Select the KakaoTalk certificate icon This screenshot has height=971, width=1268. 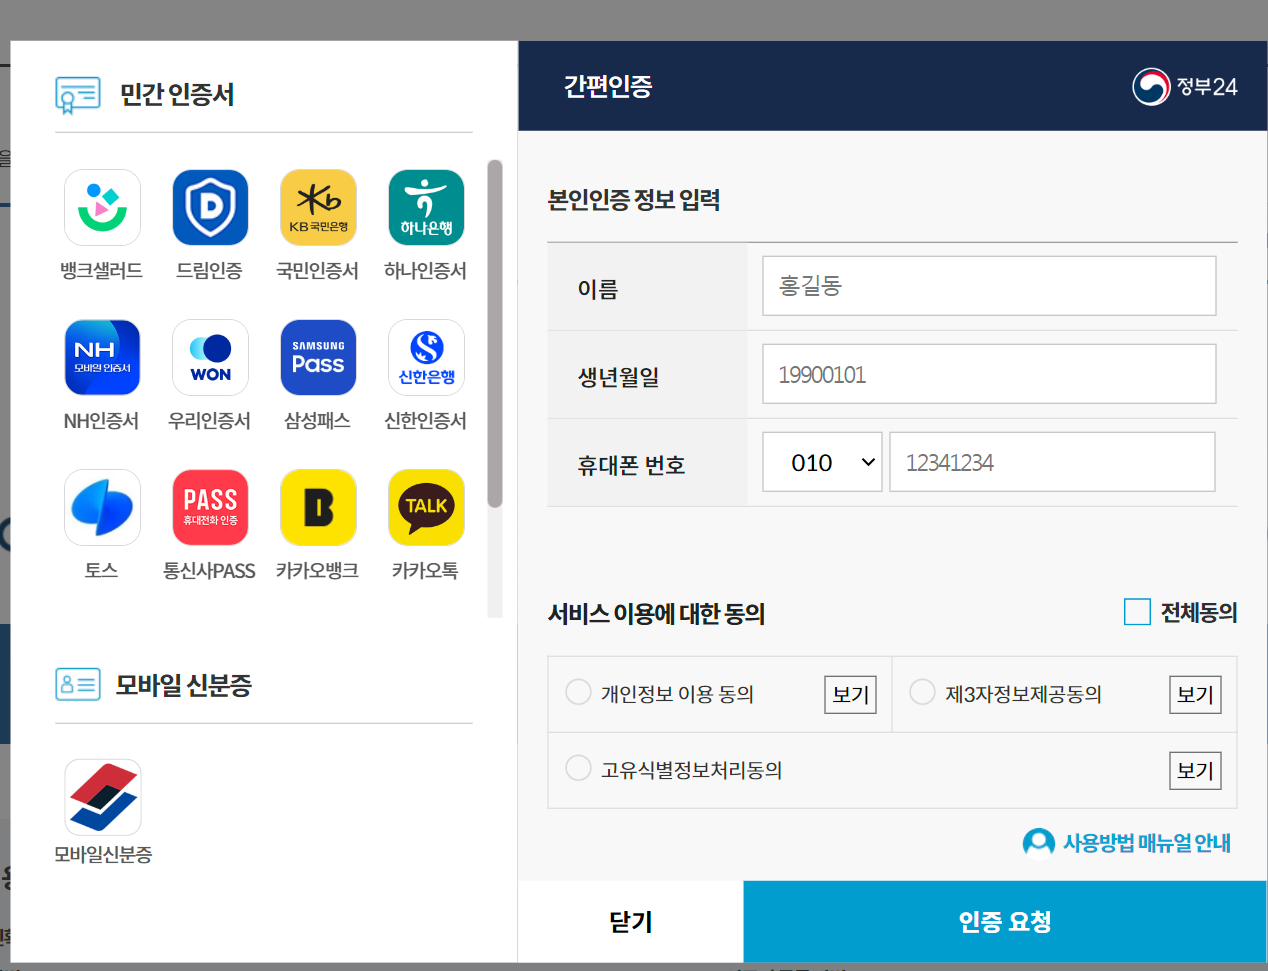(x=426, y=507)
